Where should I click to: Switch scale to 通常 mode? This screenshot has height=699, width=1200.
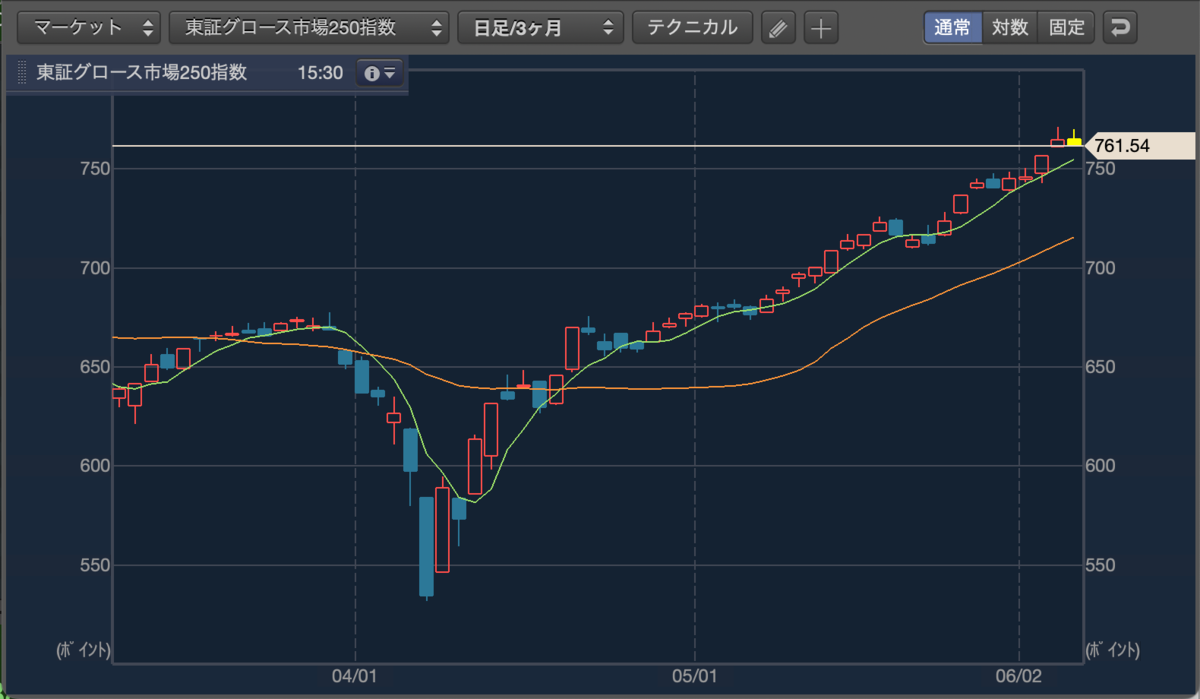tap(952, 27)
